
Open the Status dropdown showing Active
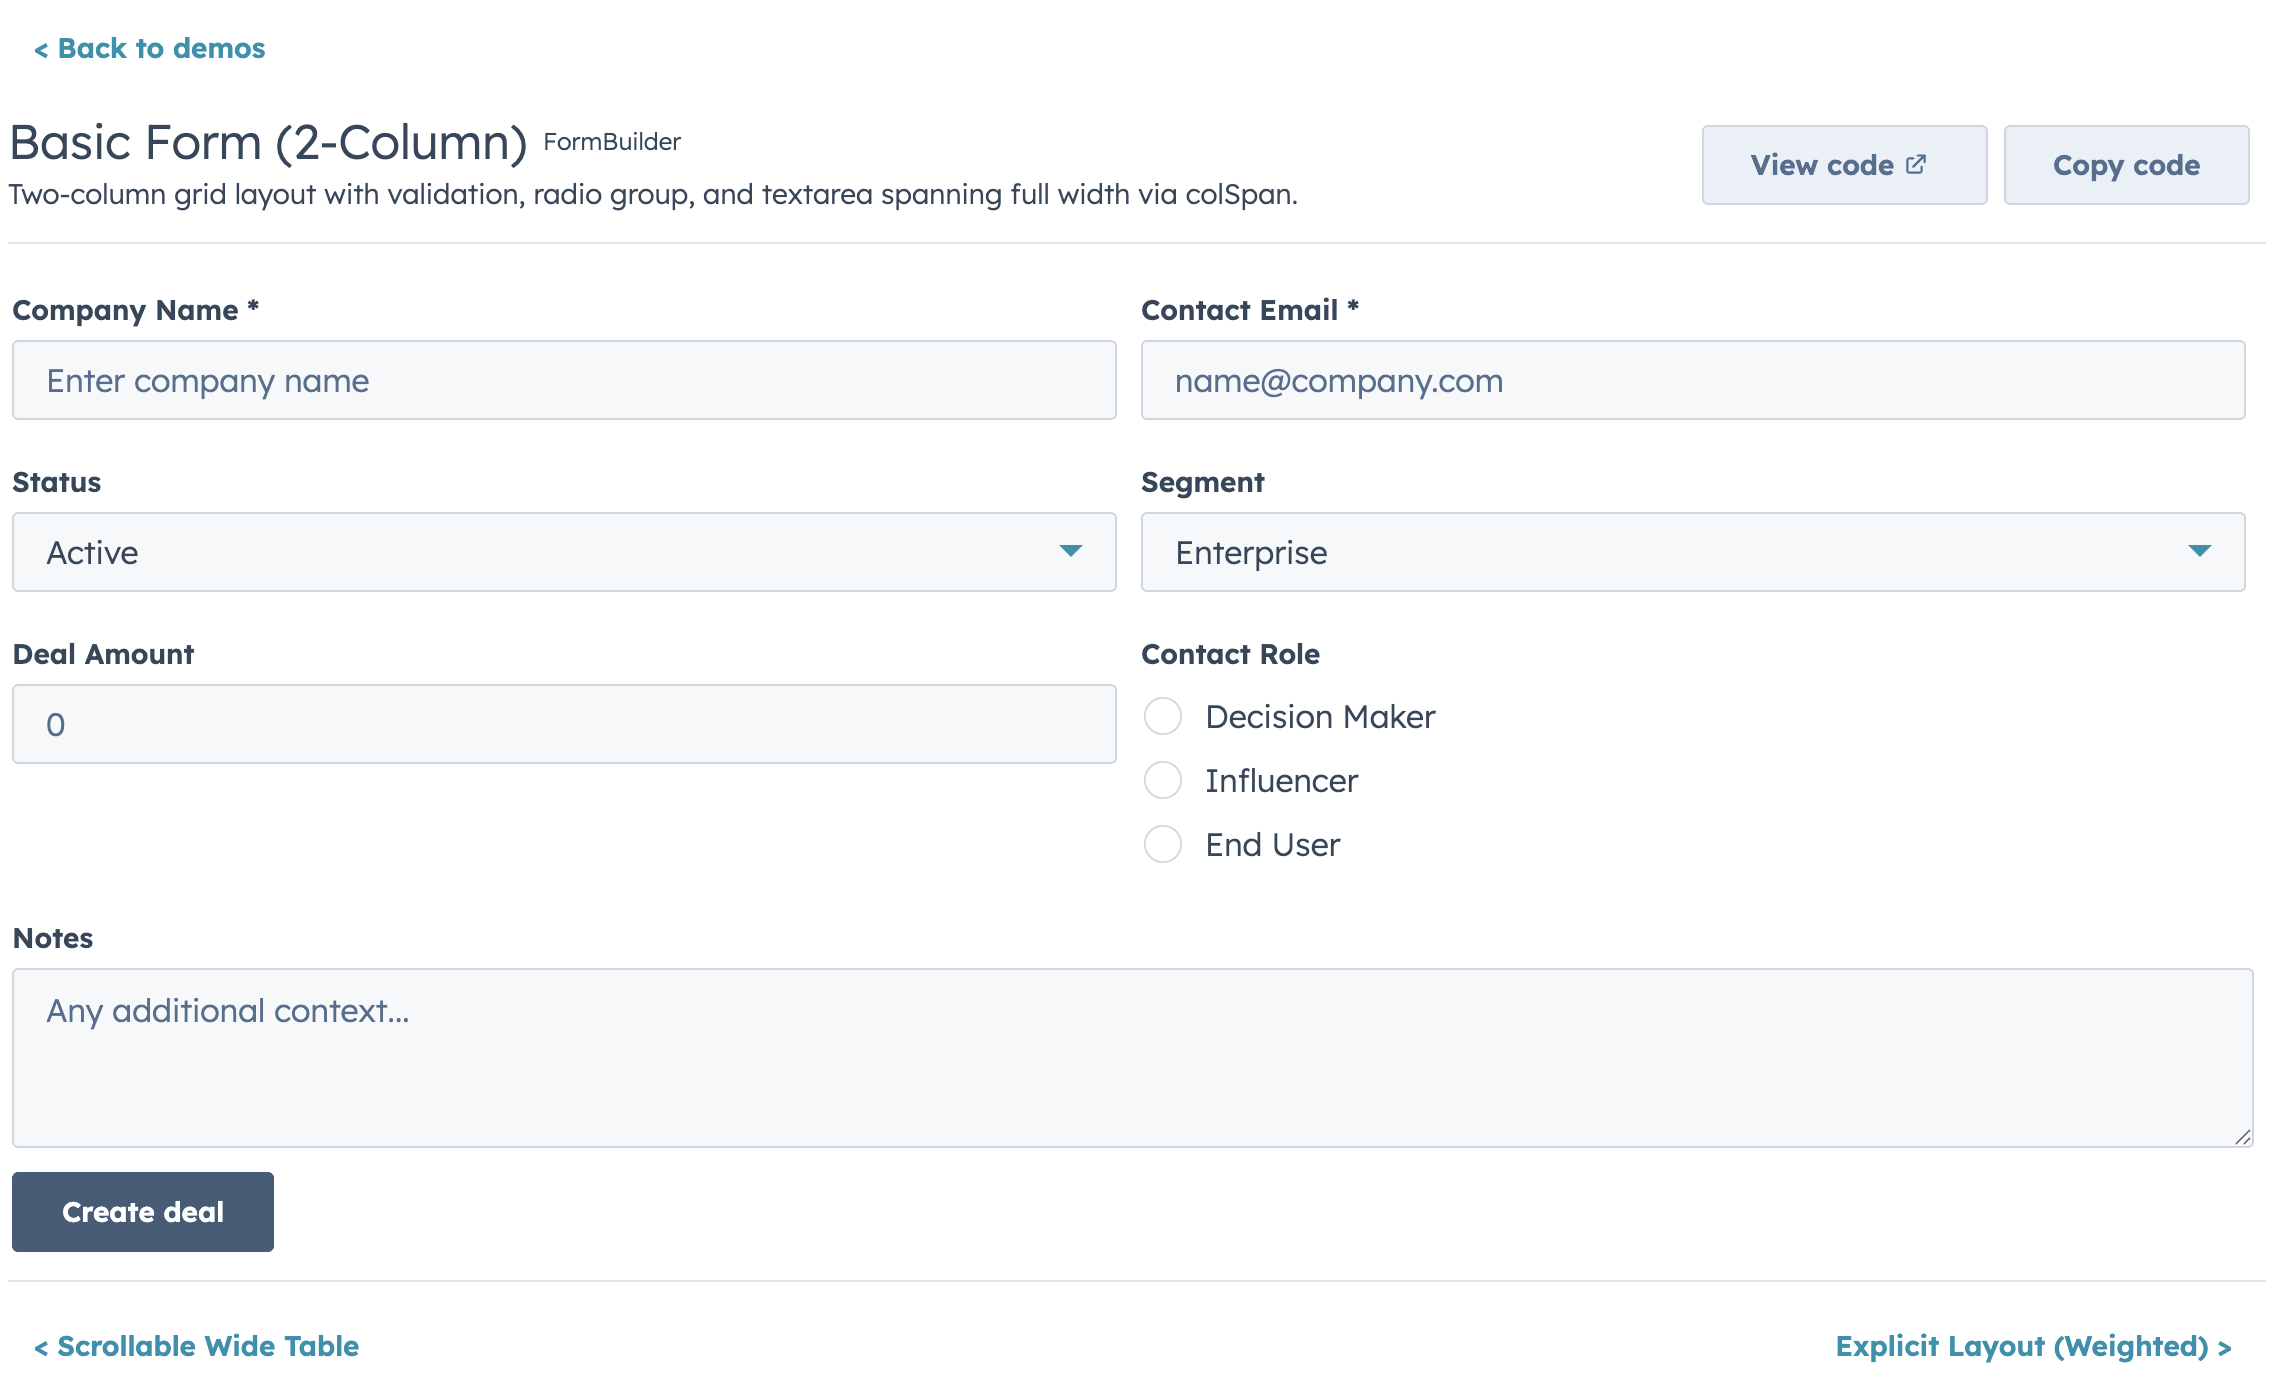[x=563, y=552]
